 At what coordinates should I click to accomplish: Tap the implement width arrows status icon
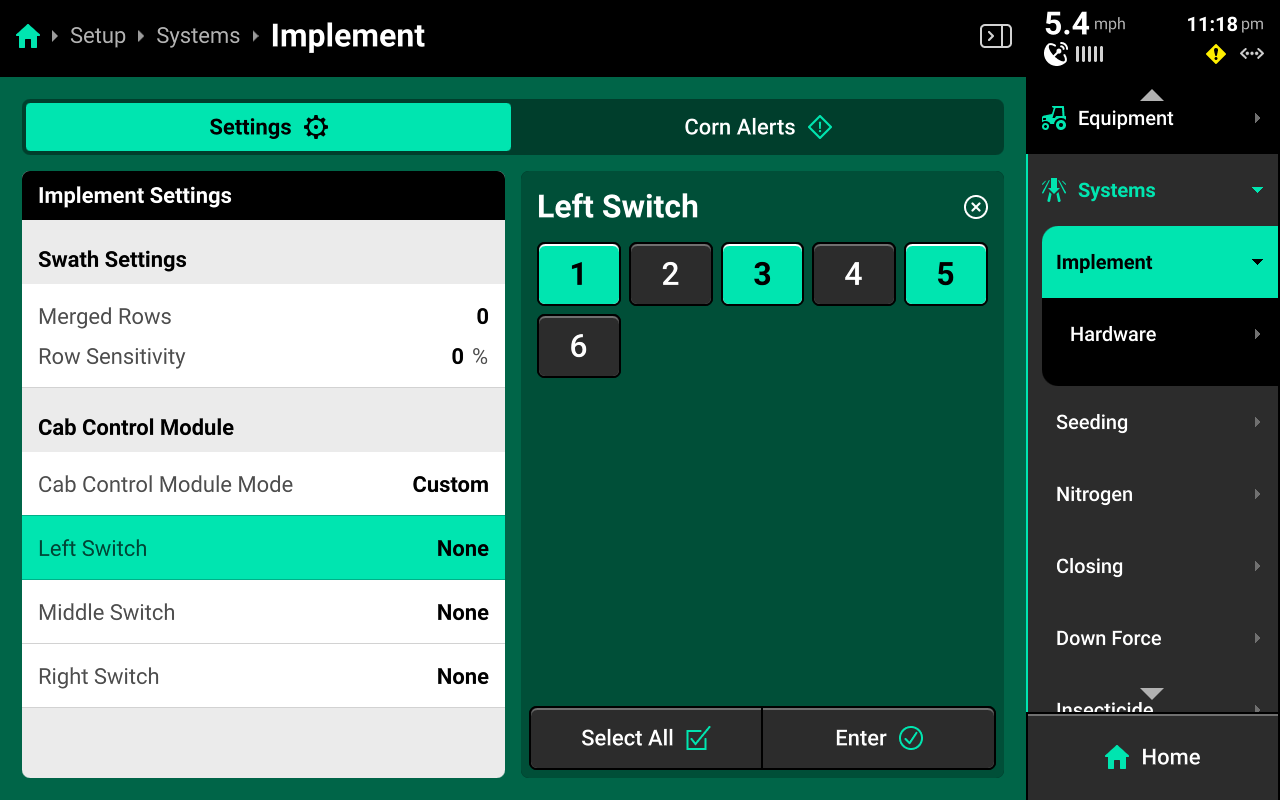(1252, 54)
